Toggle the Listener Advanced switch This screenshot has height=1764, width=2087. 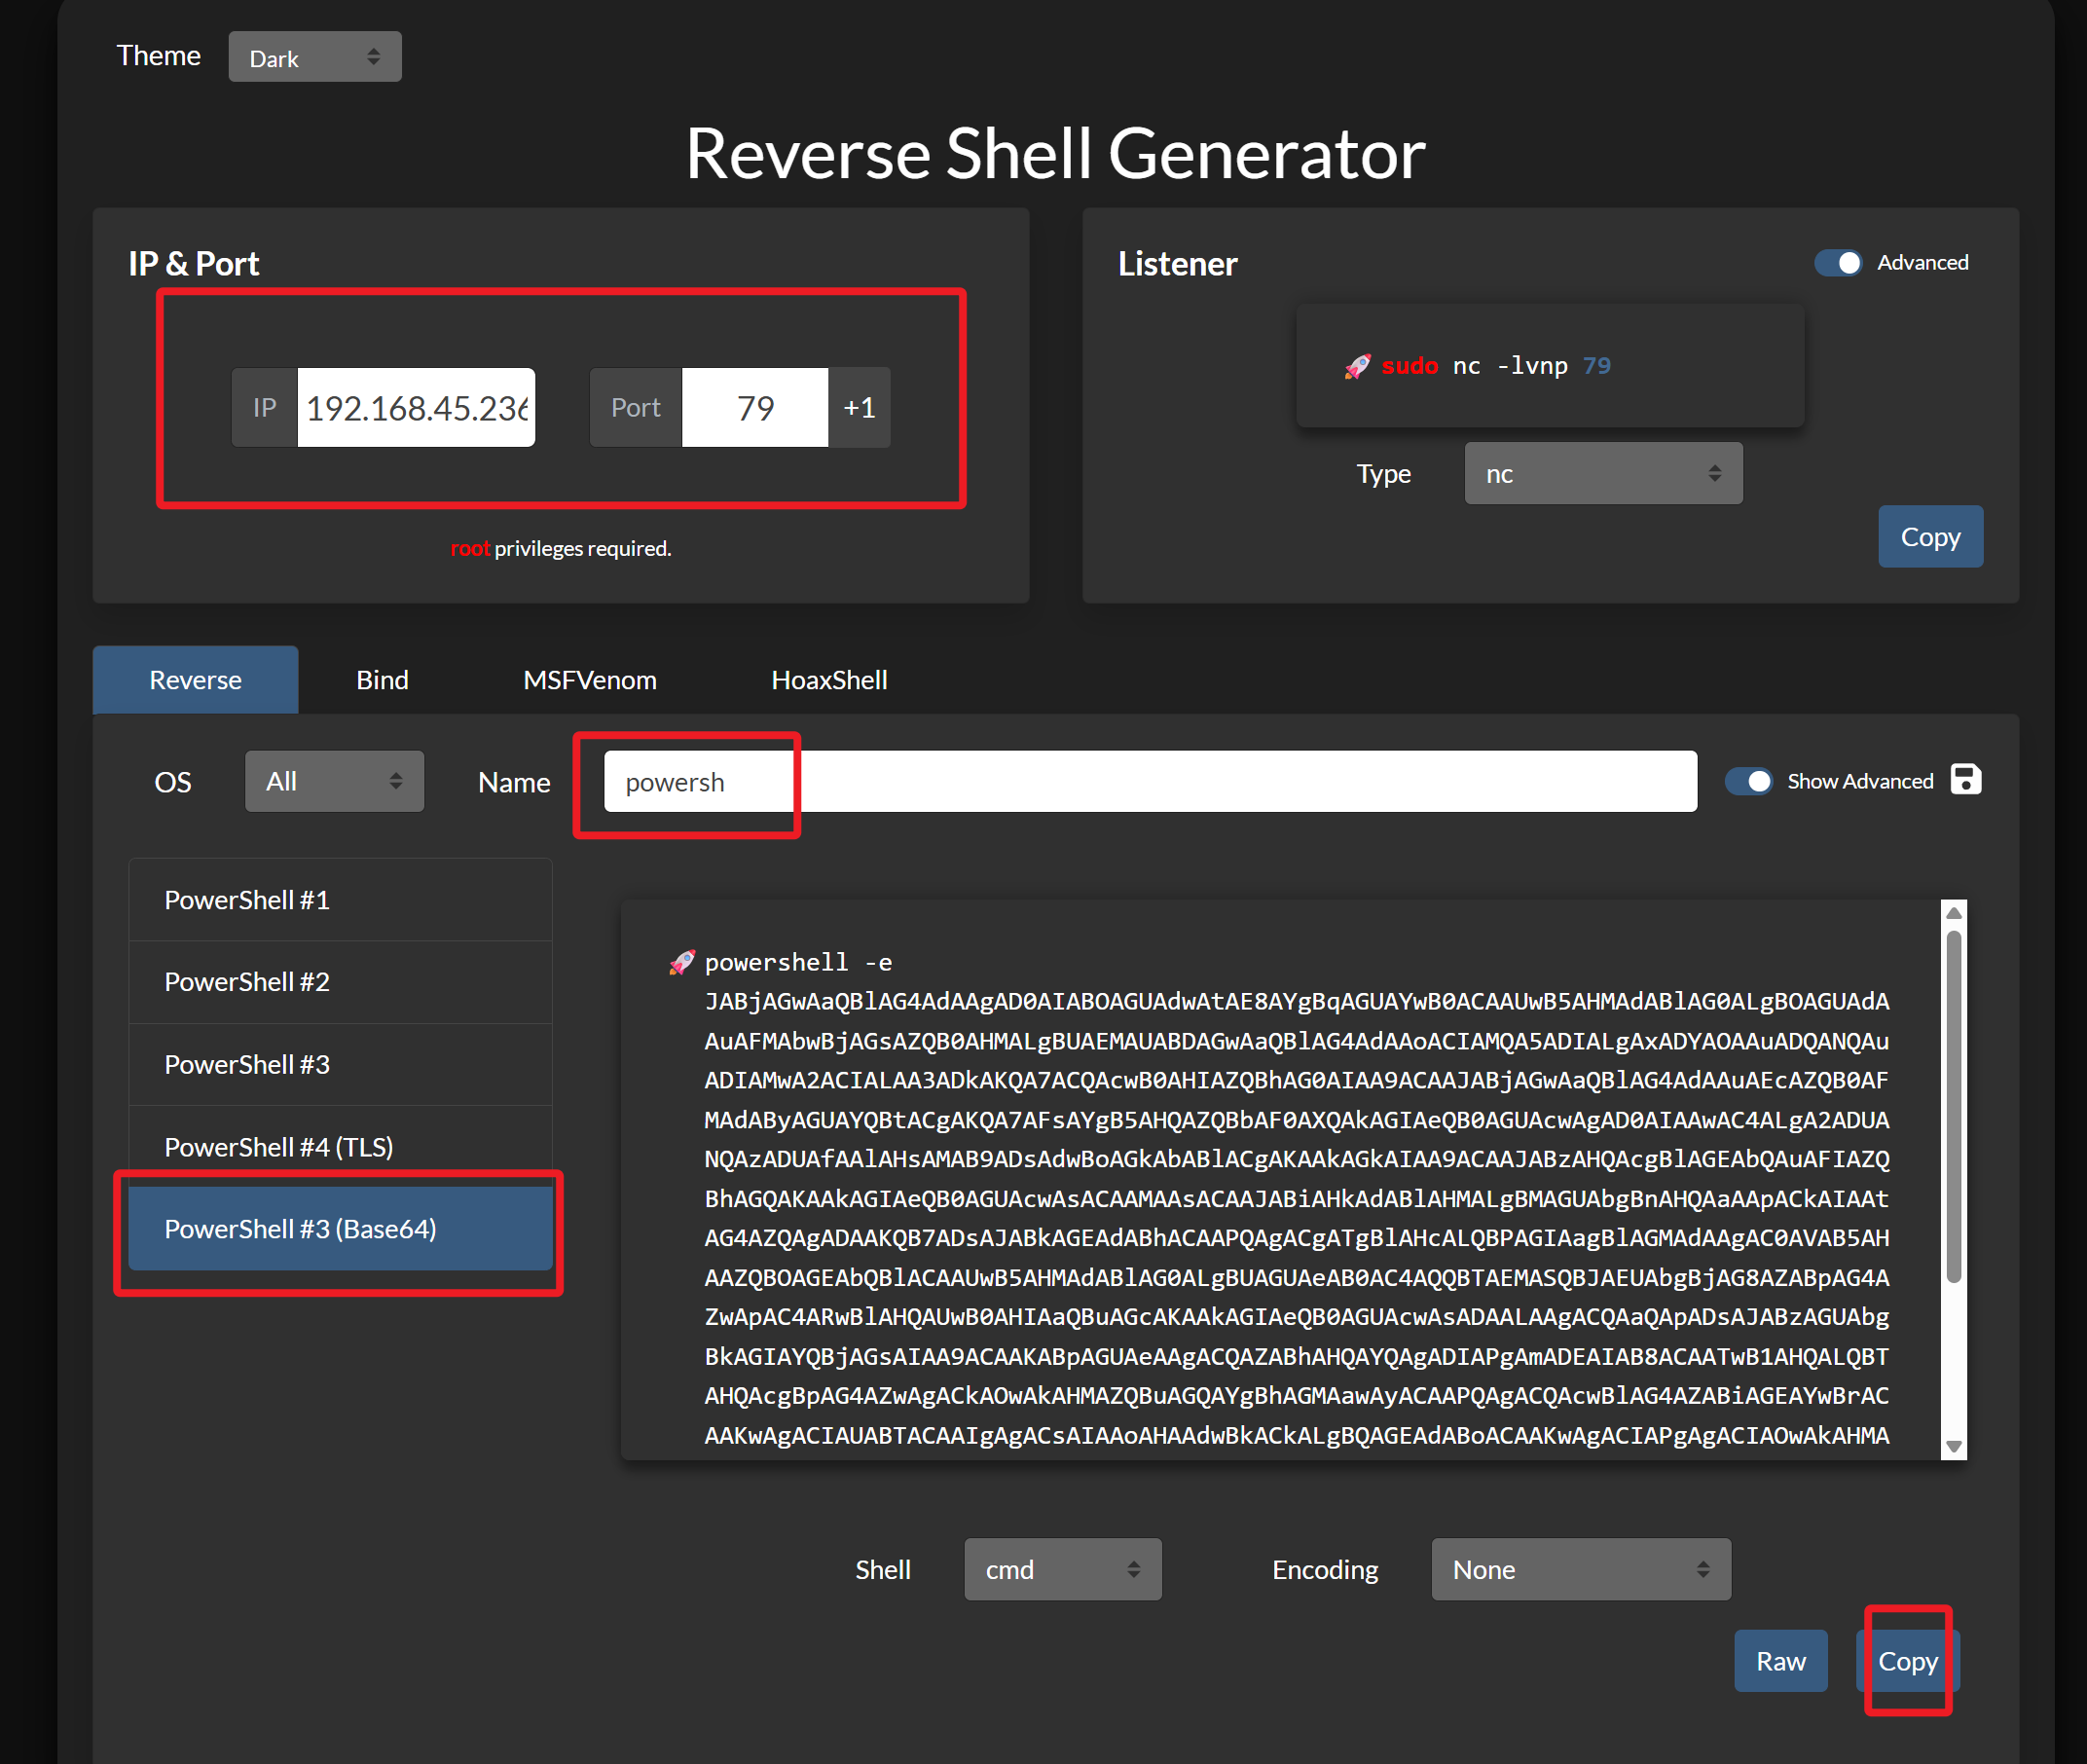click(x=1838, y=263)
